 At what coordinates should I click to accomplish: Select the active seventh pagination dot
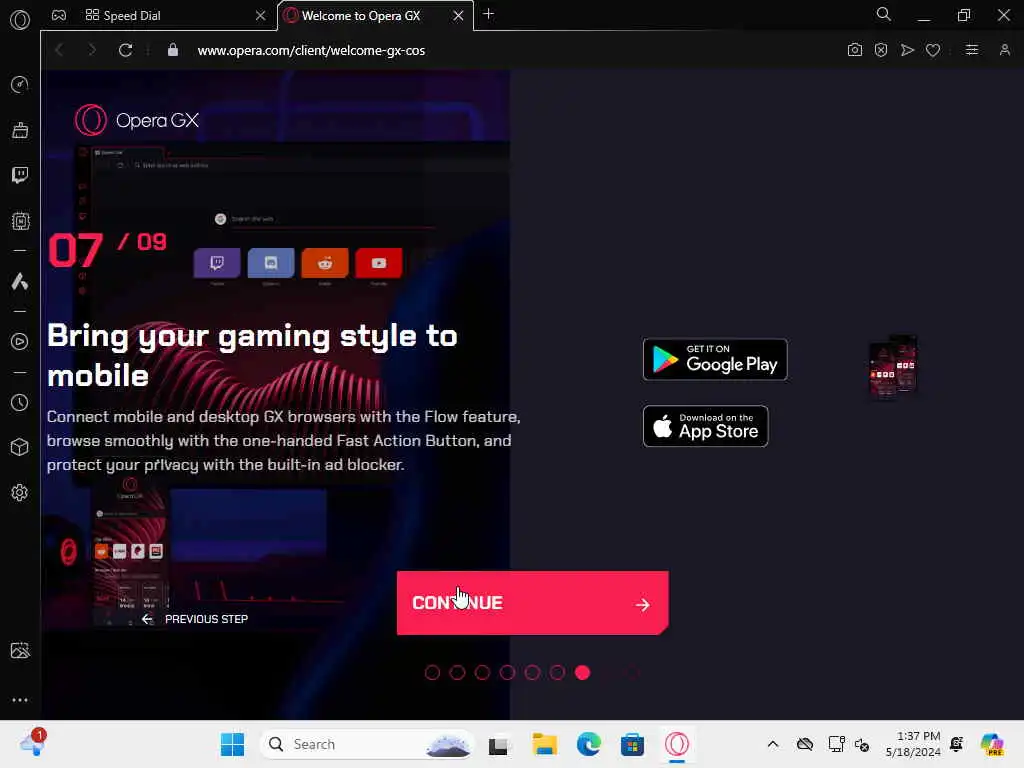583,673
